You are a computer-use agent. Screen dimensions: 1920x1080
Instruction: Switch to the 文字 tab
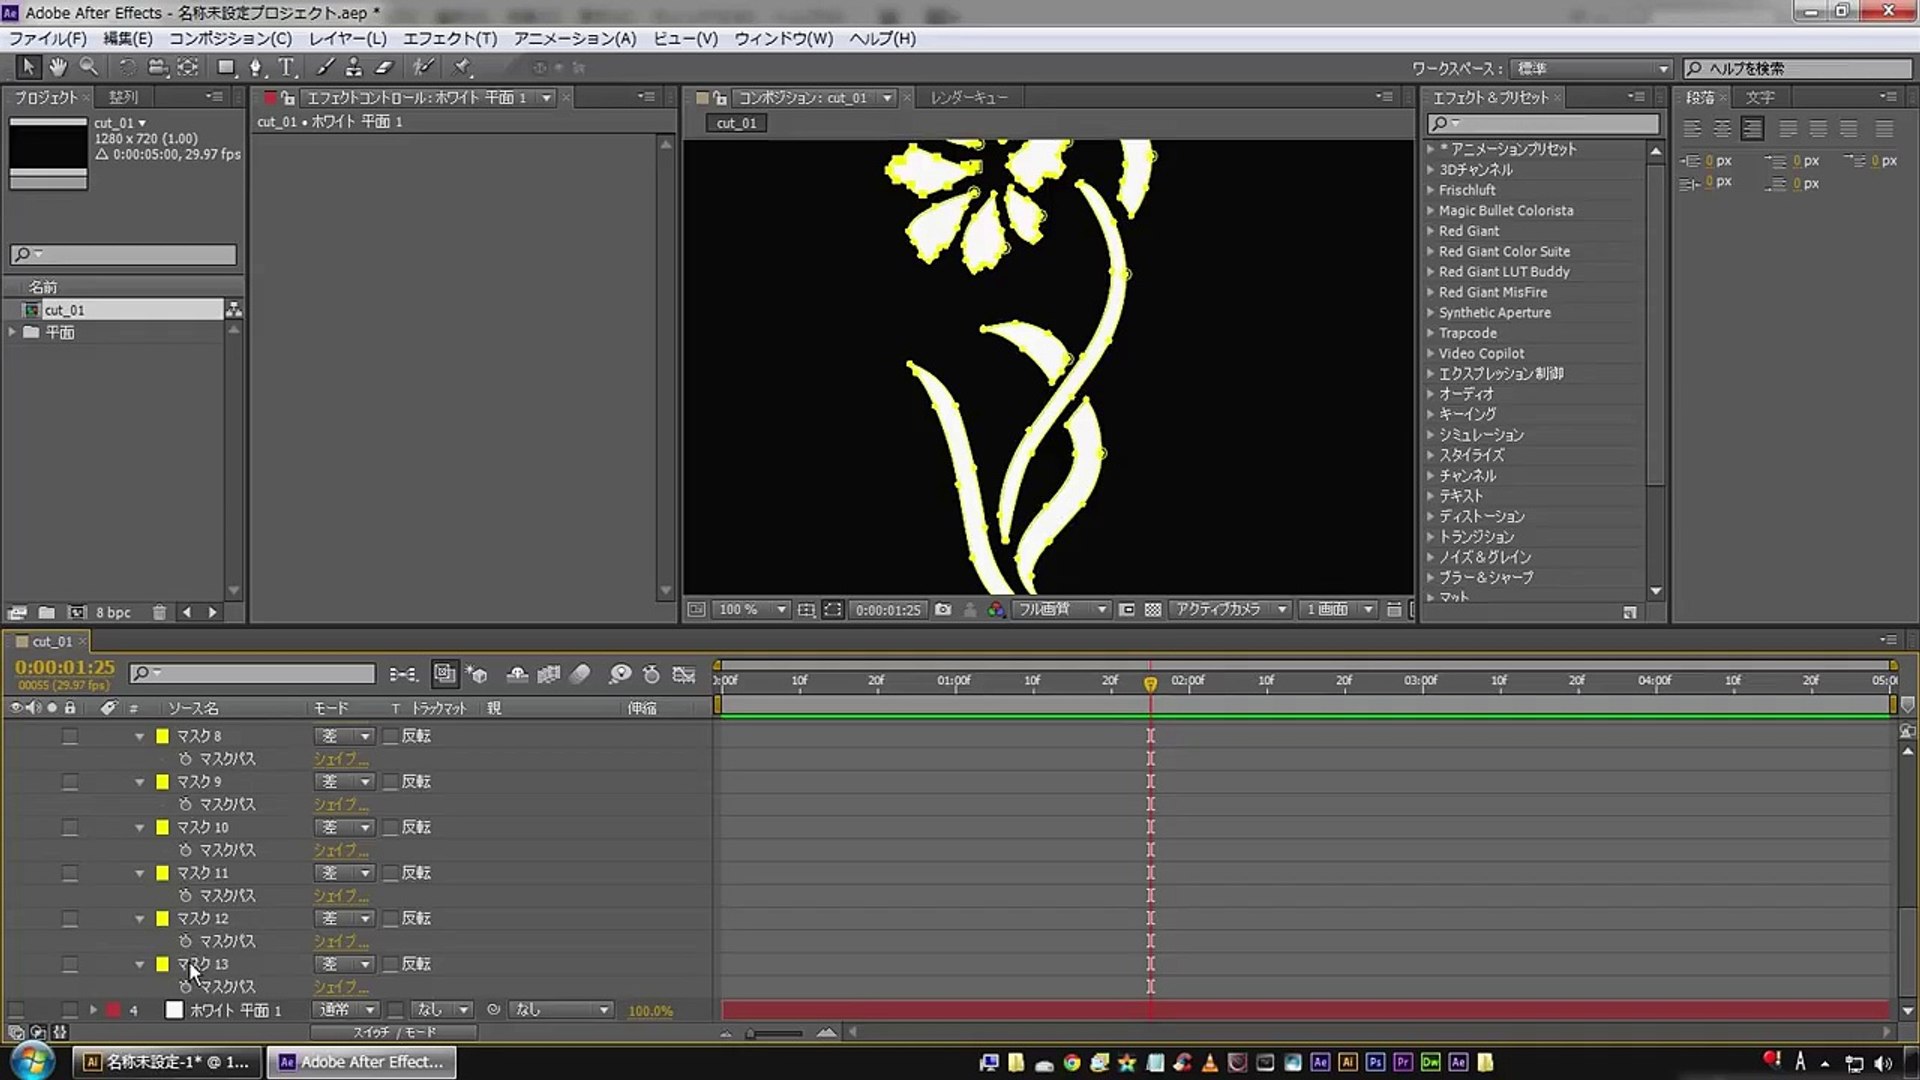1760,97
